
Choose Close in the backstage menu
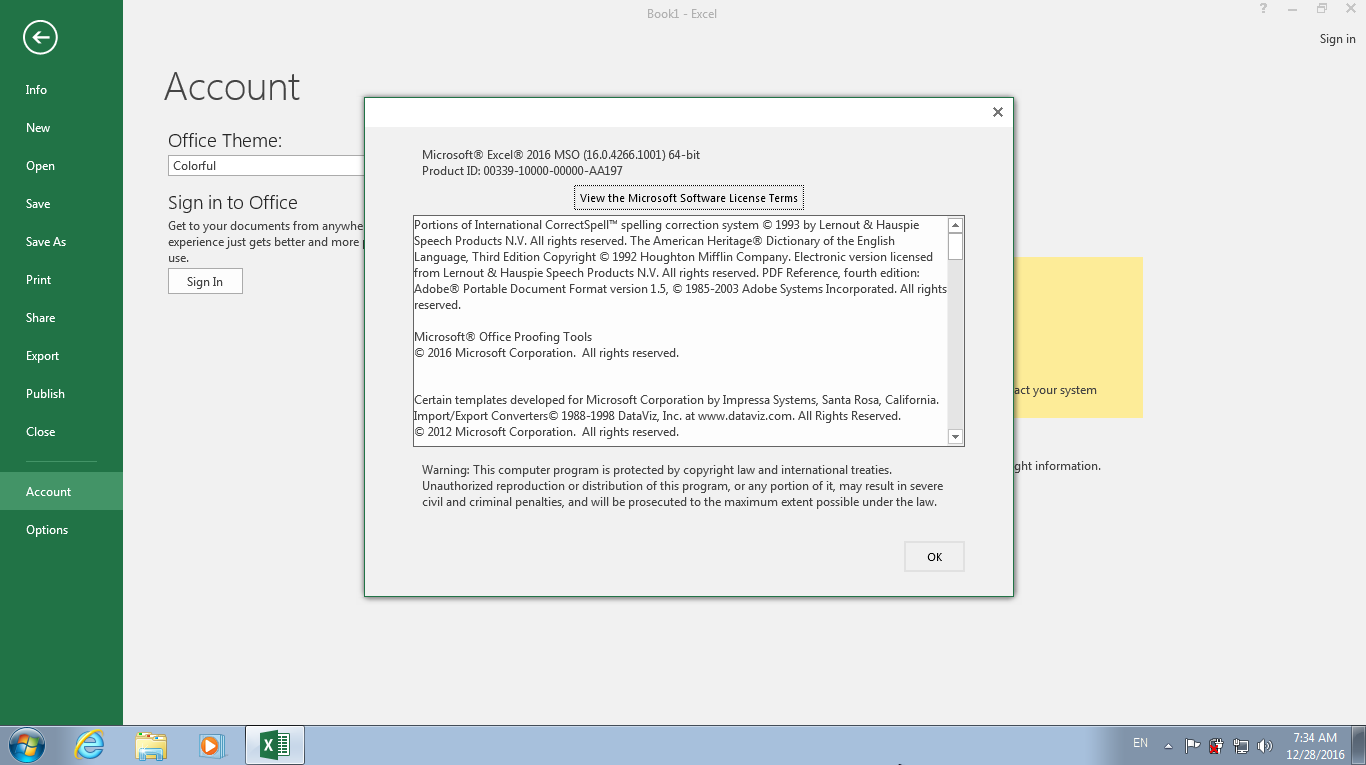click(x=61, y=432)
